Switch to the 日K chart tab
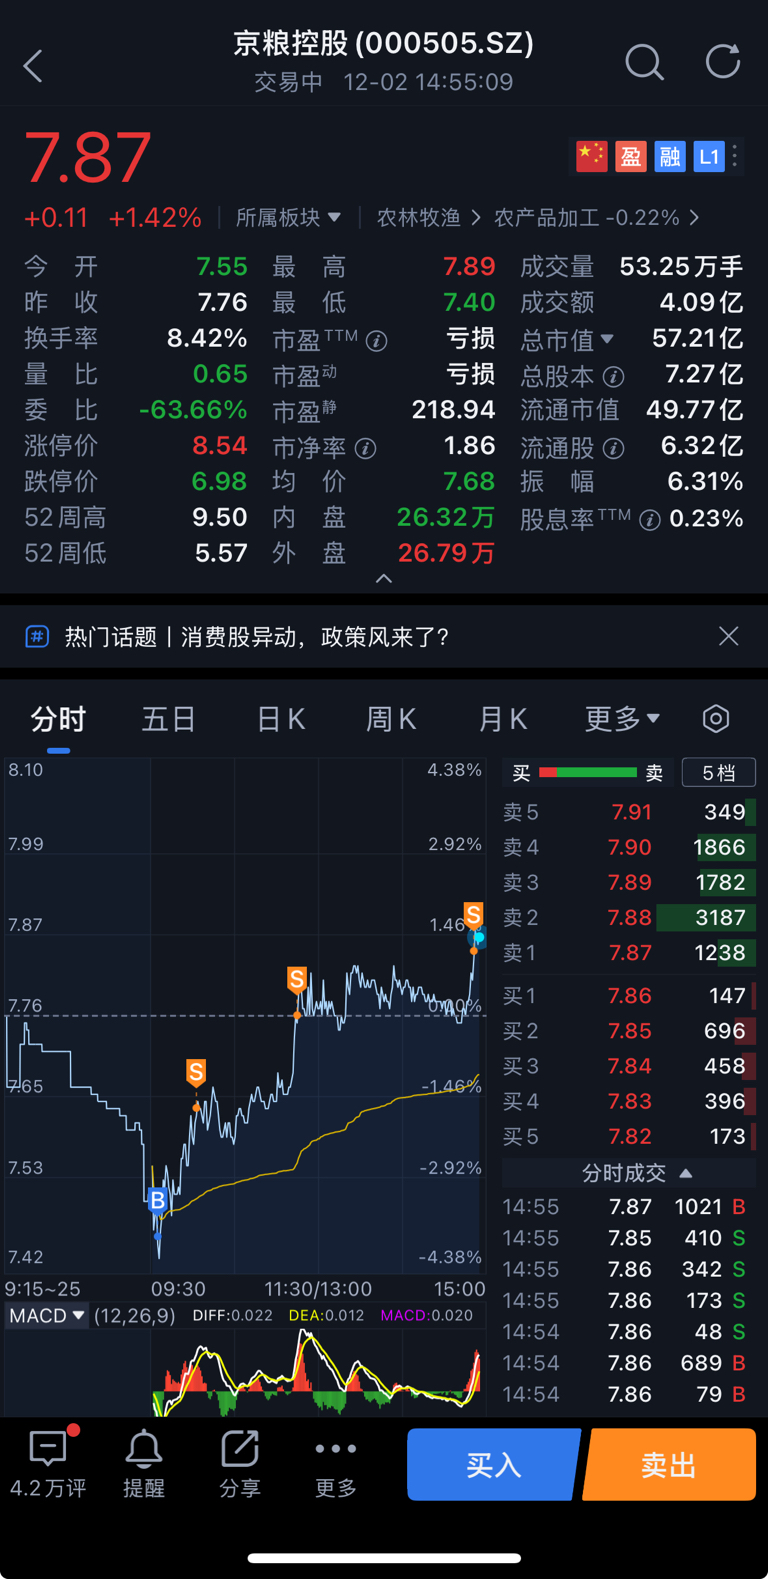Screen dimensions: 769x1579 click(x=281, y=719)
